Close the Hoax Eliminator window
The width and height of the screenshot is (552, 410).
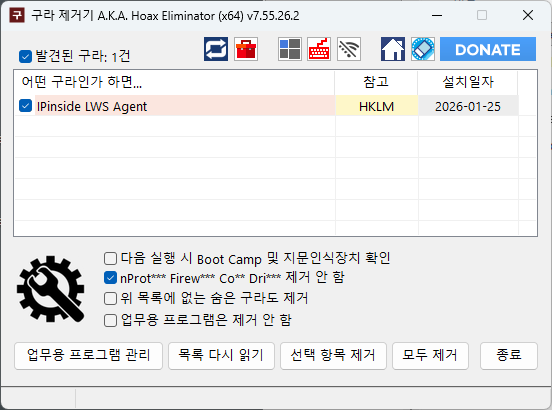coord(528,15)
